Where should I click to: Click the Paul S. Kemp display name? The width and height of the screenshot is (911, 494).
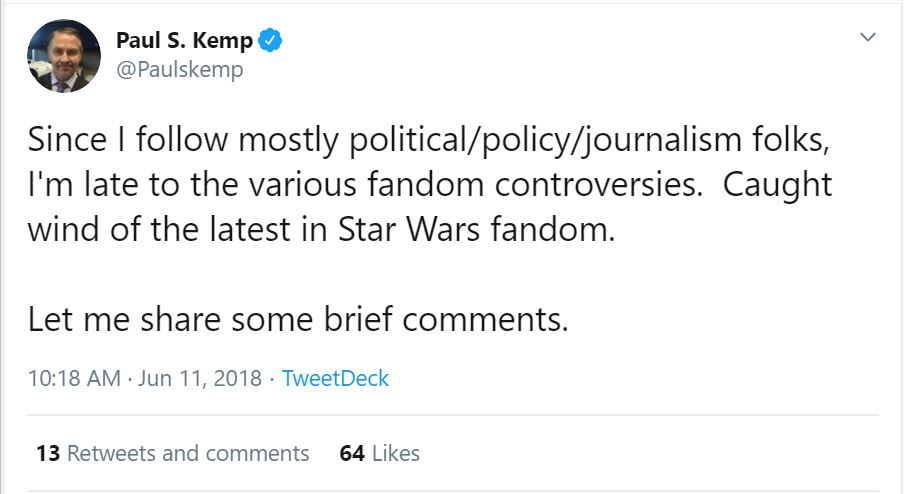point(185,41)
